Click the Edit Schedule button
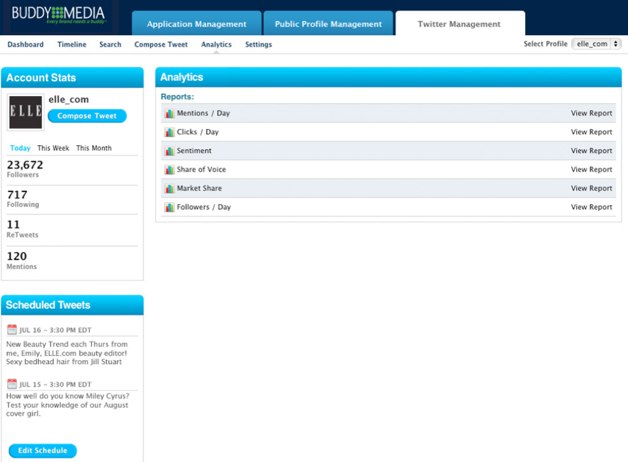The height and width of the screenshot is (462, 628). [42, 450]
